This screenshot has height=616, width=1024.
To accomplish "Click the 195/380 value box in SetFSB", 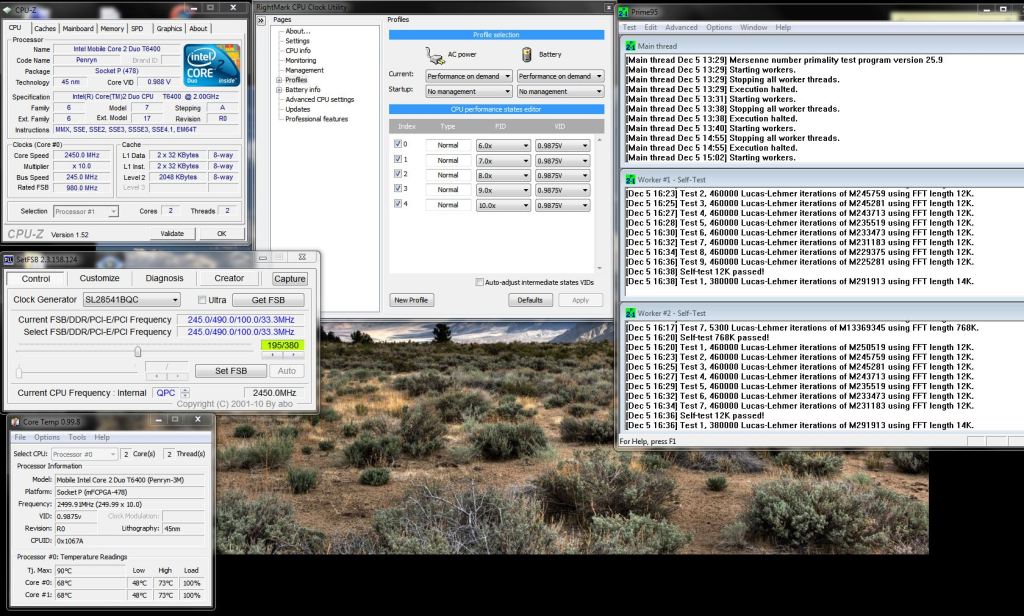I will point(283,345).
